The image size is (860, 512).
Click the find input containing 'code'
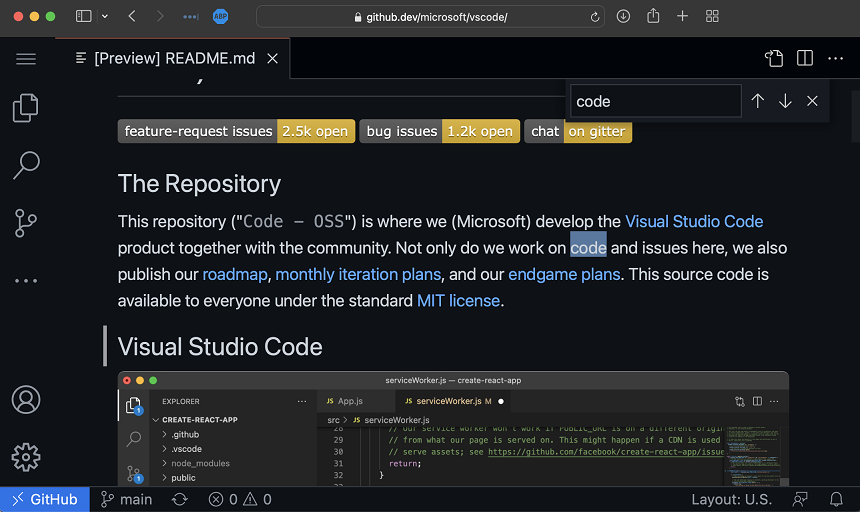(x=655, y=101)
